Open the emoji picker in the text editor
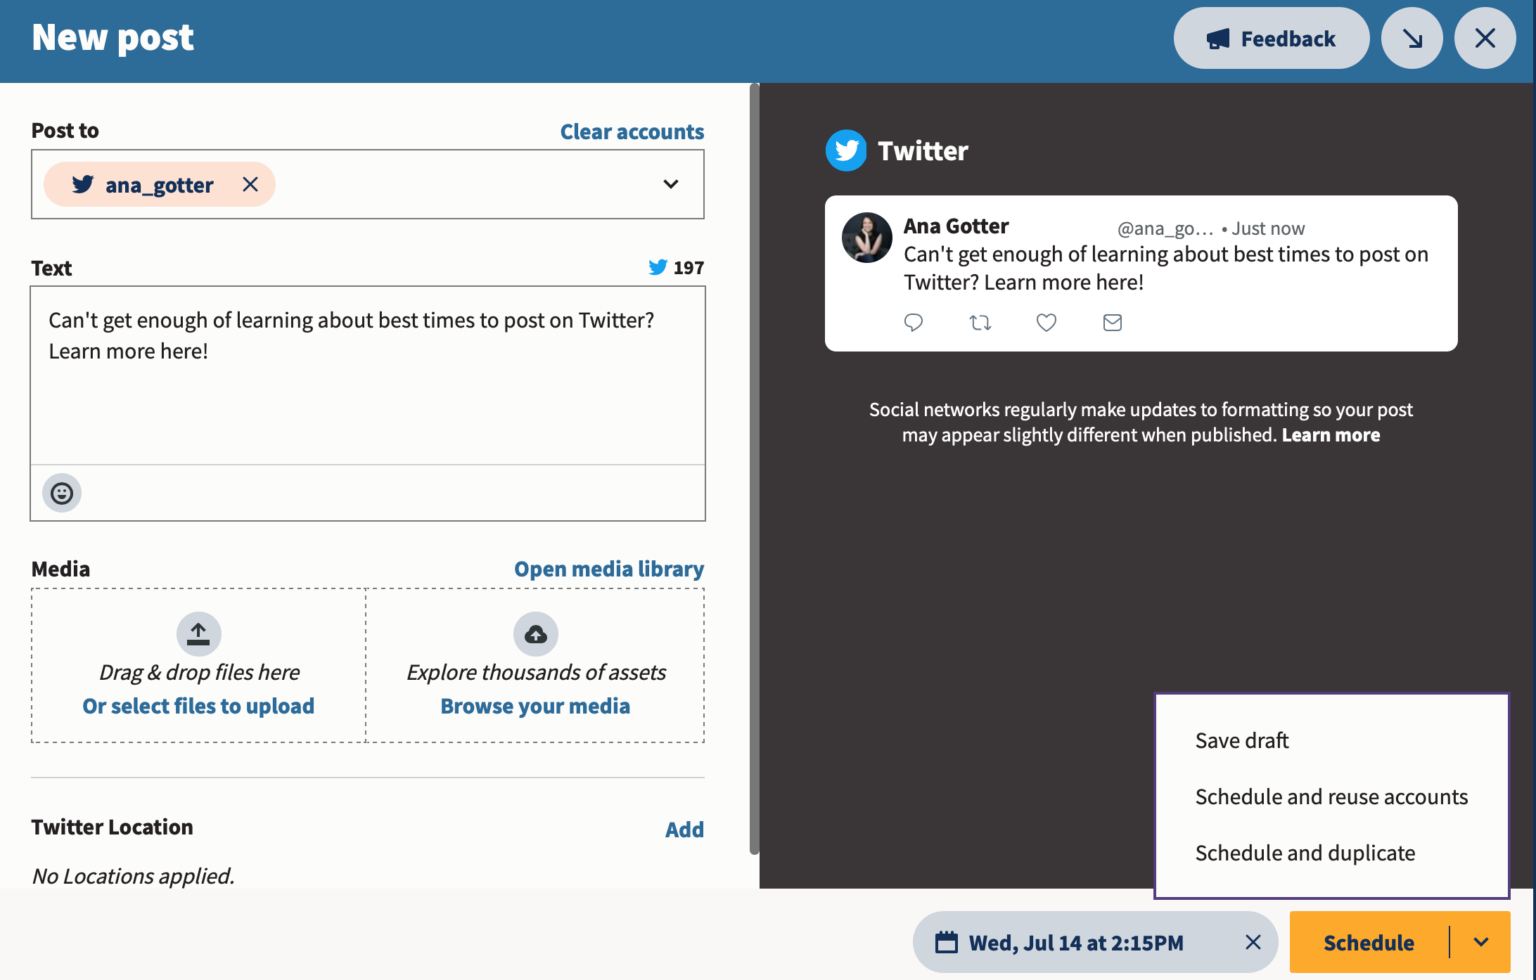The height and width of the screenshot is (980, 1536). [x=62, y=492]
